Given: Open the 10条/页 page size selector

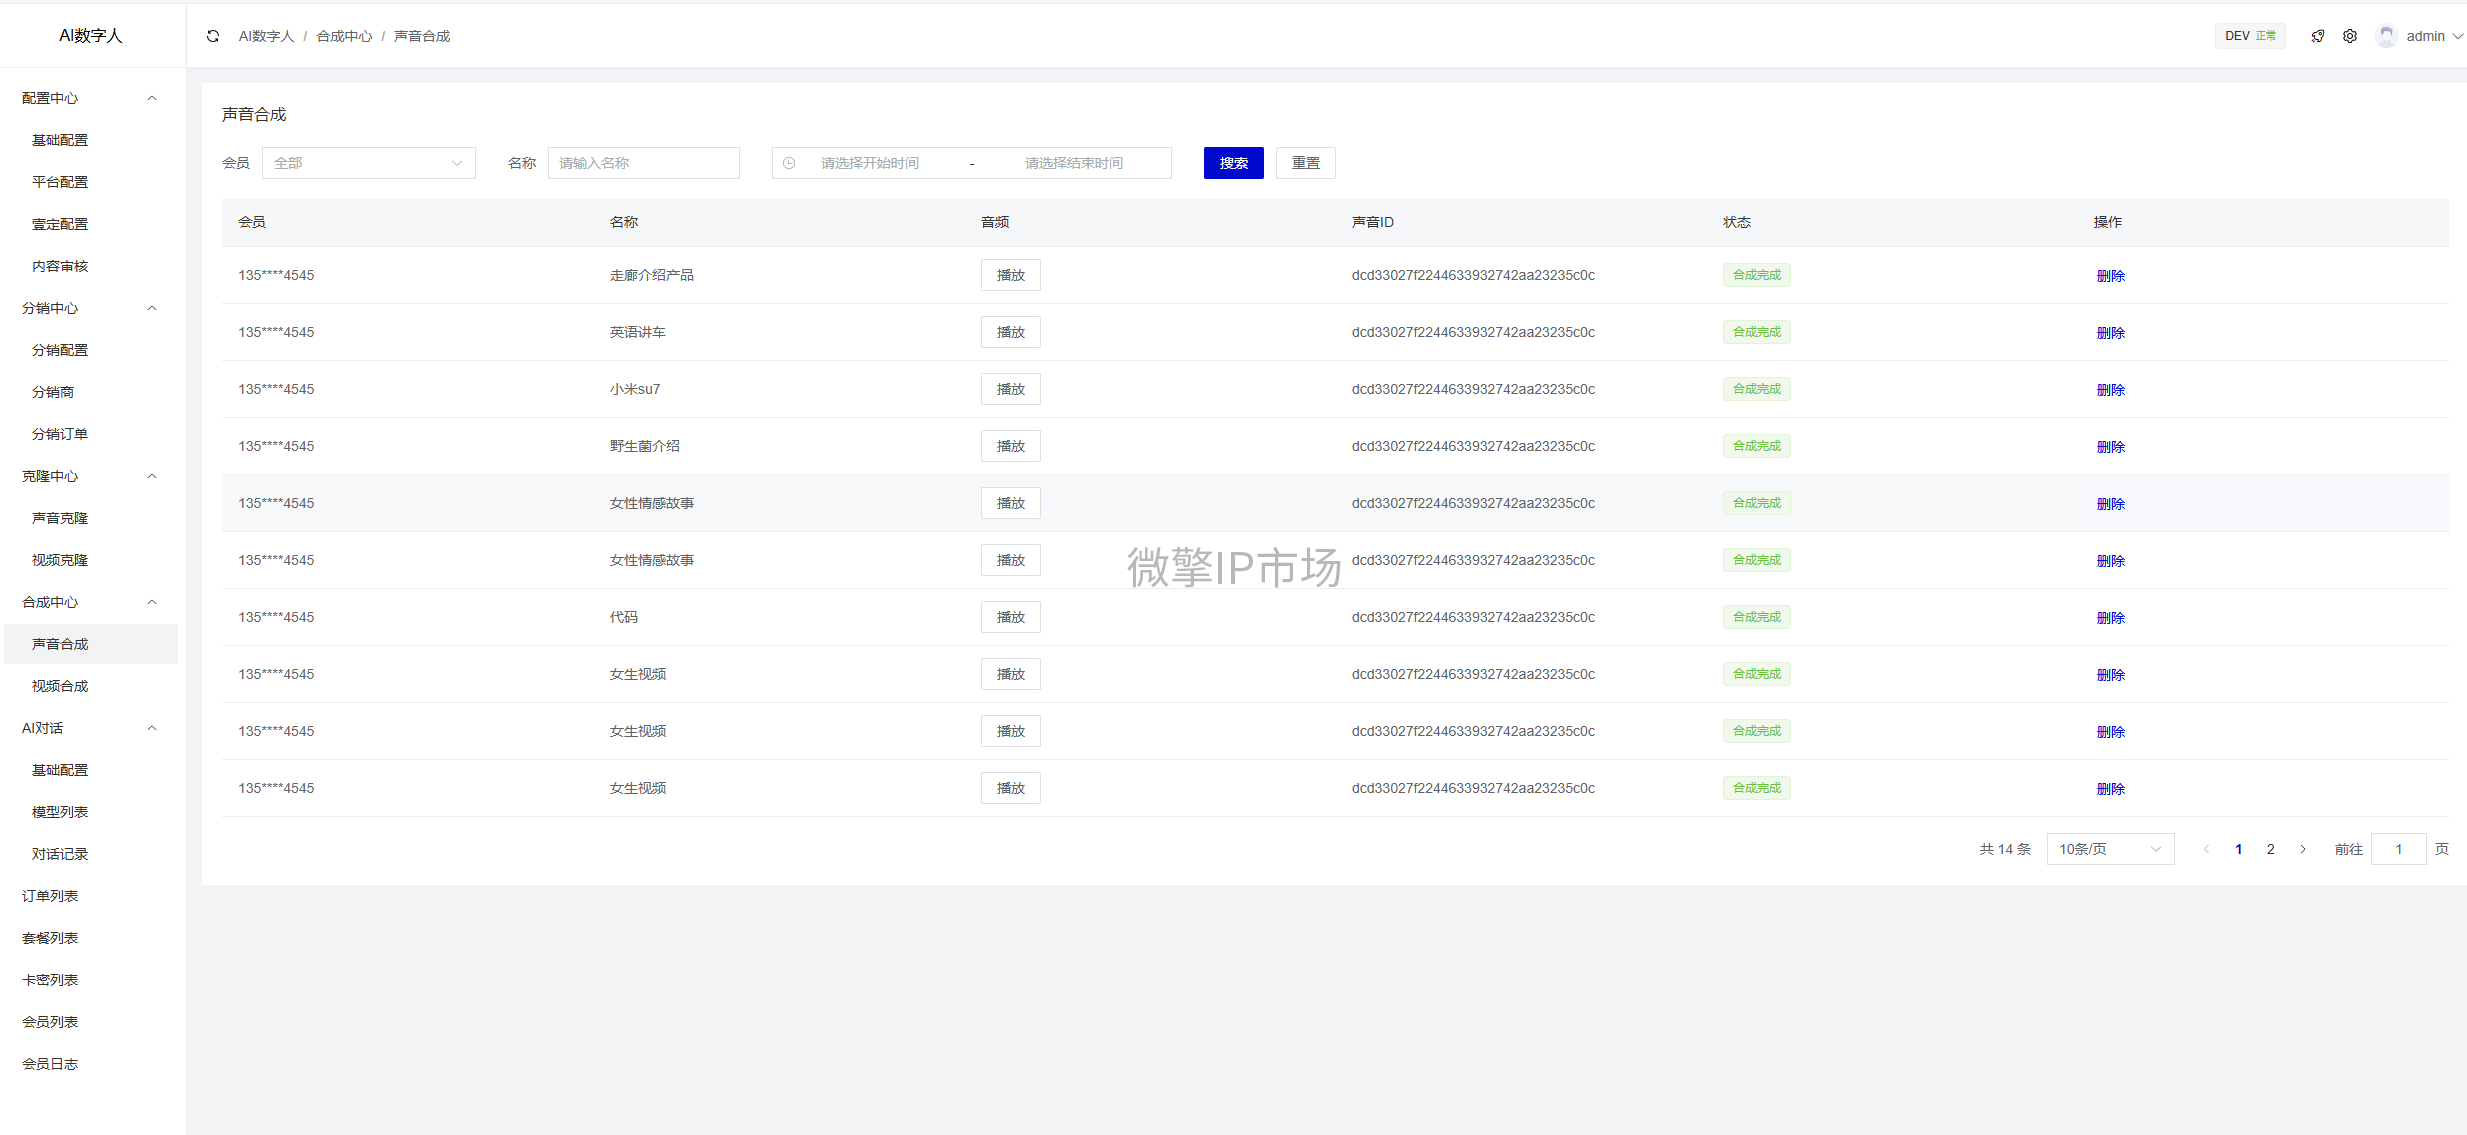Looking at the screenshot, I should pos(2110,849).
